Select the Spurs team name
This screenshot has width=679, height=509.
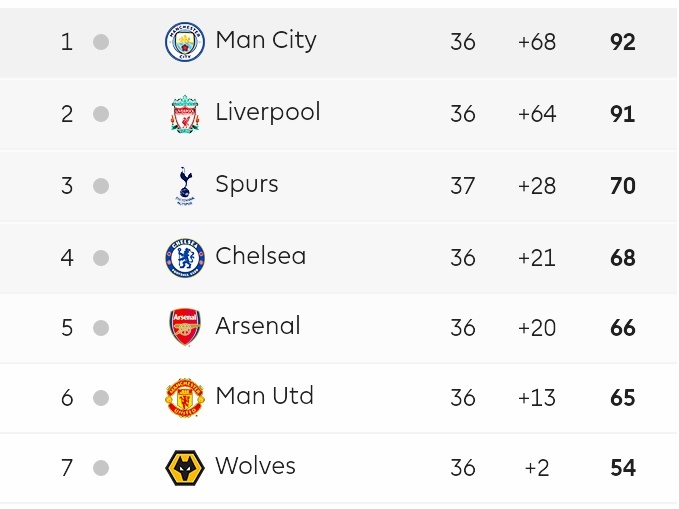(x=246, y=185)
